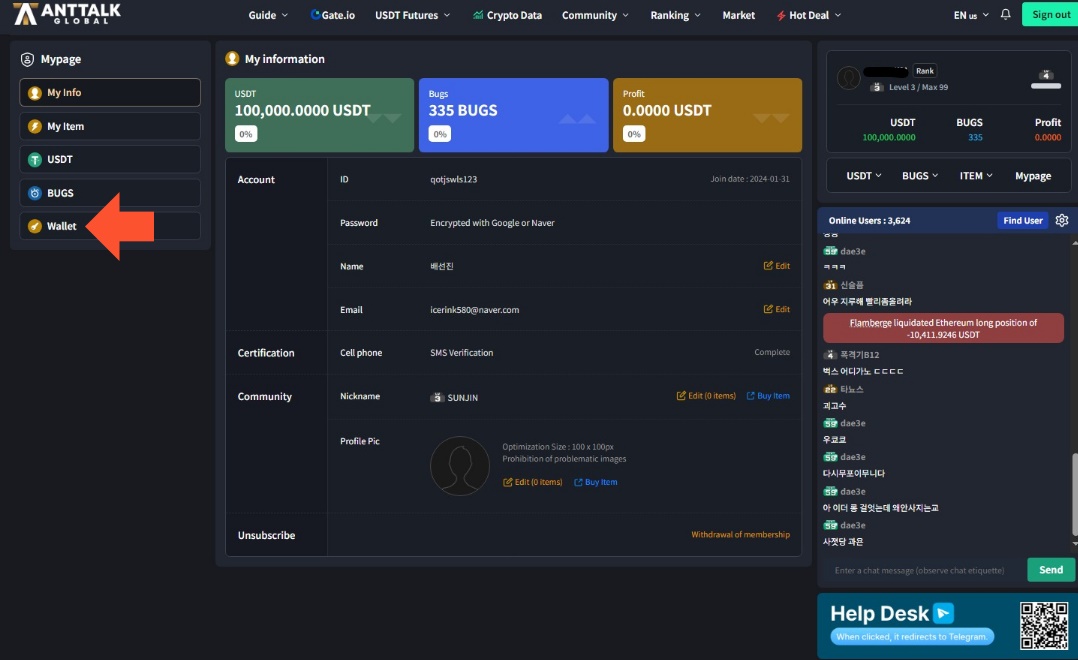The width and height of the screenshot is (1078, 660).
Task: Click the Nickname Edit (0 items) pencil icon
Action: [681, 395]
